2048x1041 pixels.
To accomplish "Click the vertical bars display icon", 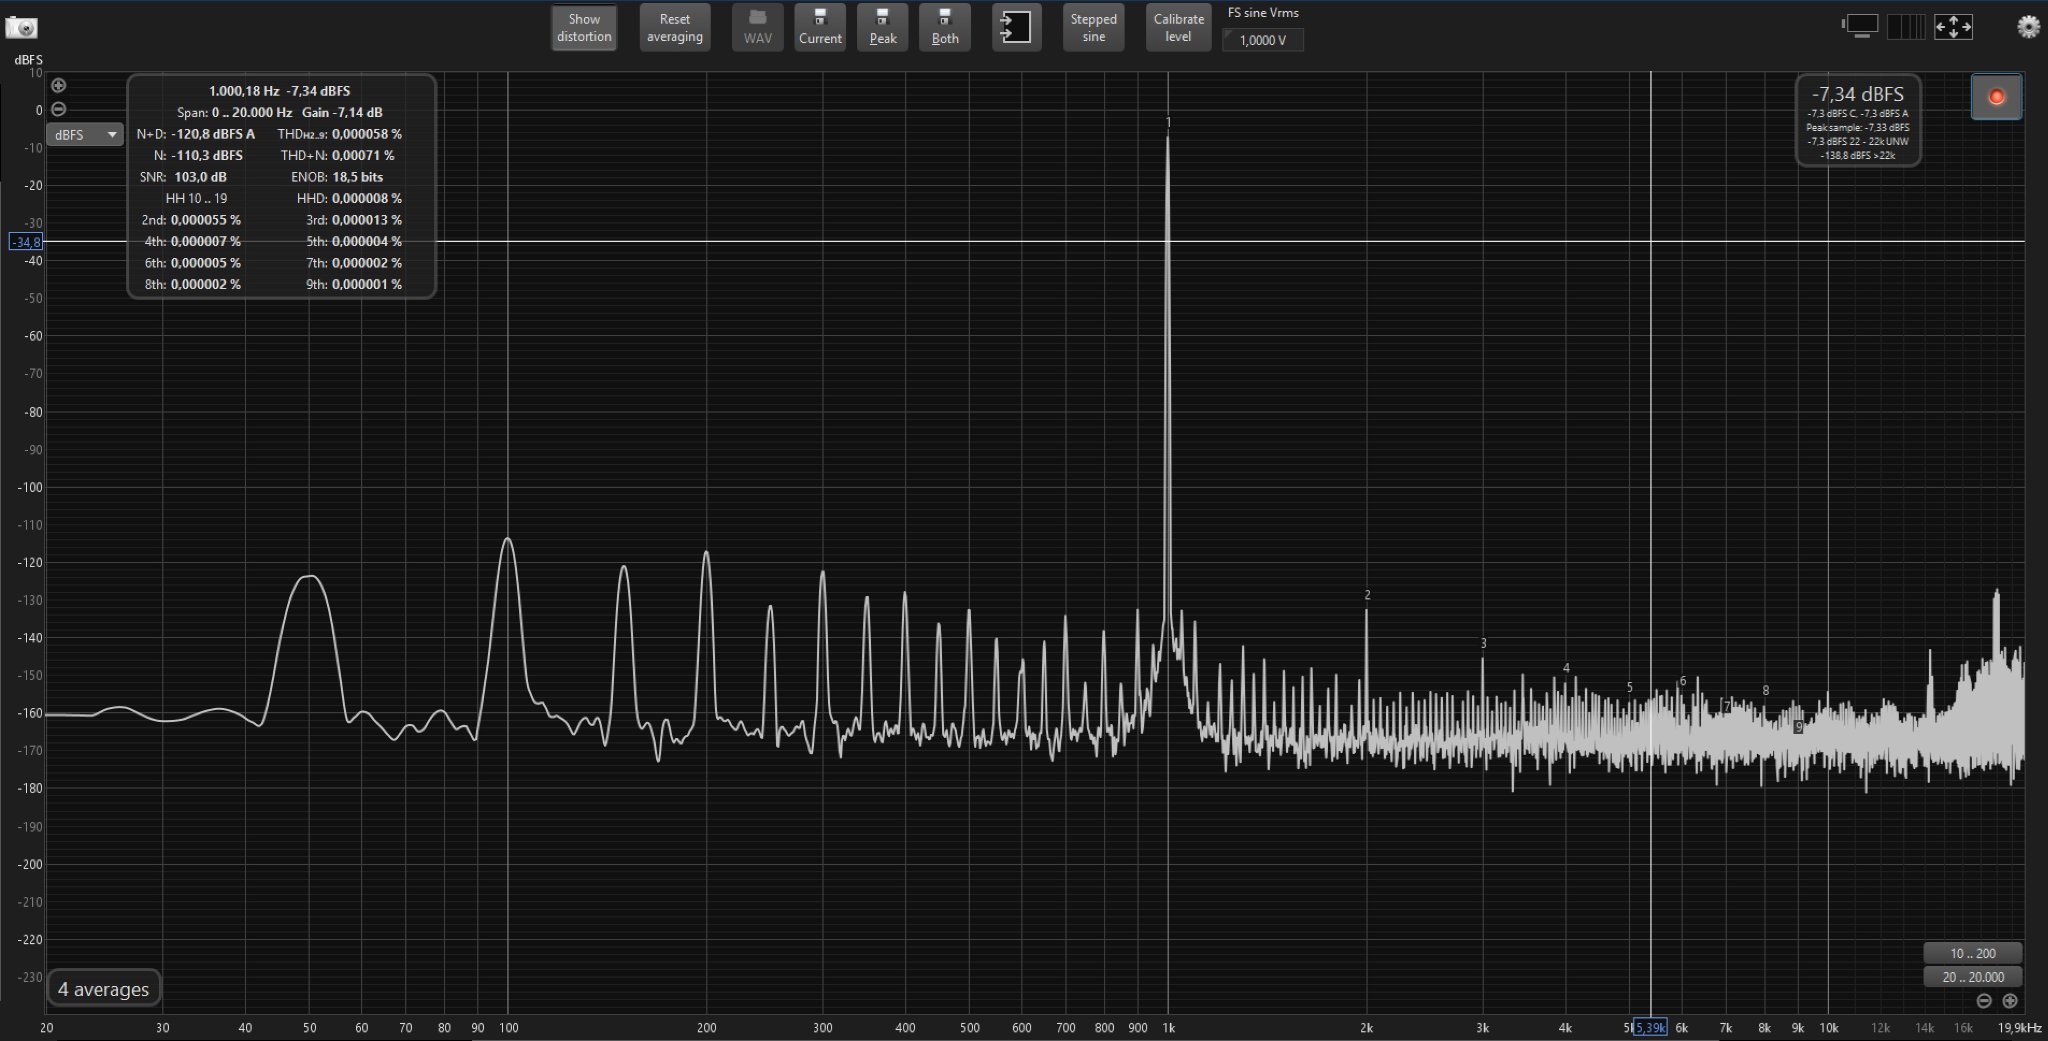I will point(1906,26).
